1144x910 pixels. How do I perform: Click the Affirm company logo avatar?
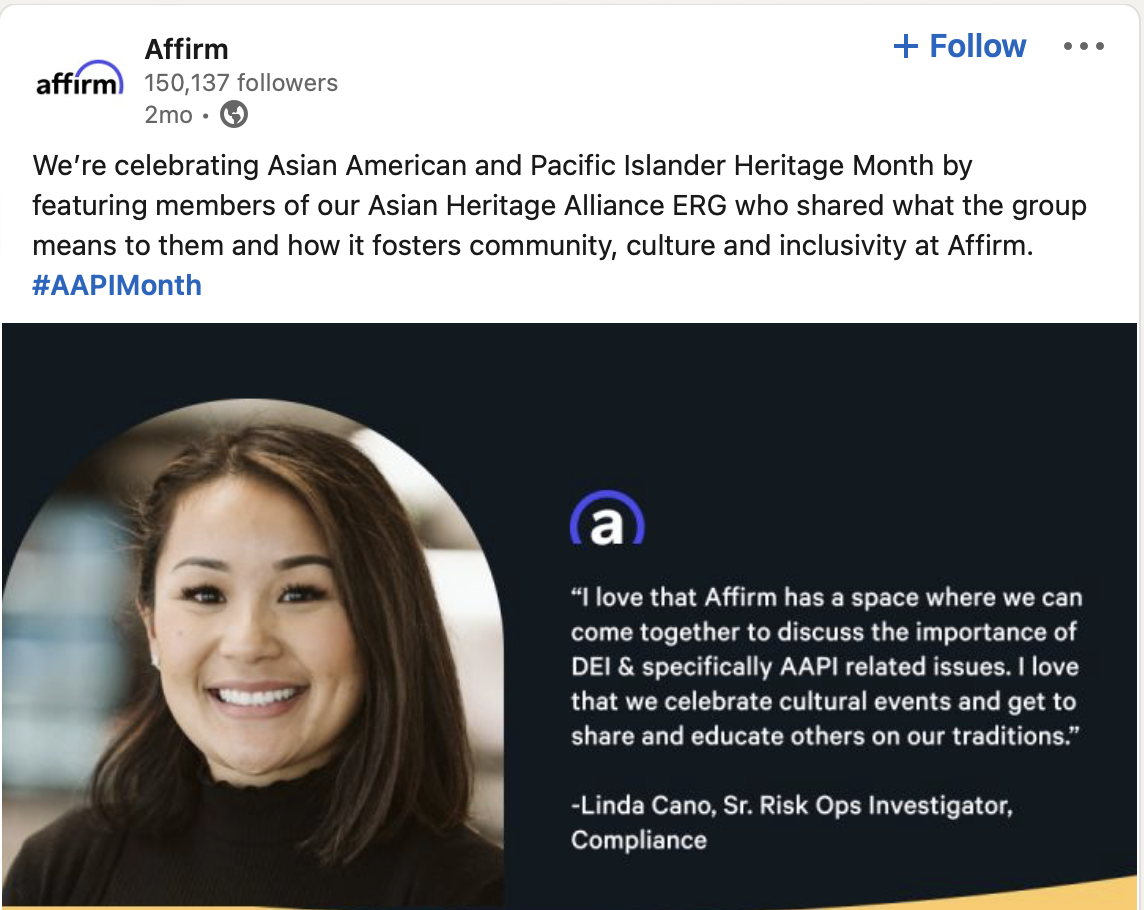coord(79,81)
